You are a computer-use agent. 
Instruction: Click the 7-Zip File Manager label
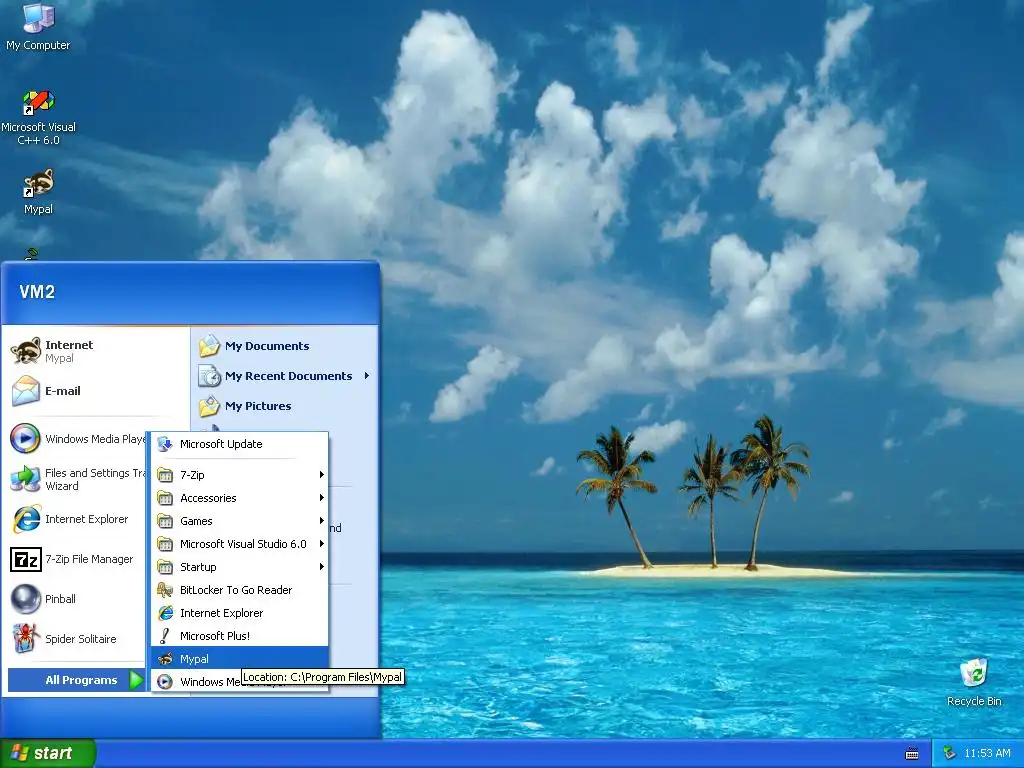coord(89,559)
